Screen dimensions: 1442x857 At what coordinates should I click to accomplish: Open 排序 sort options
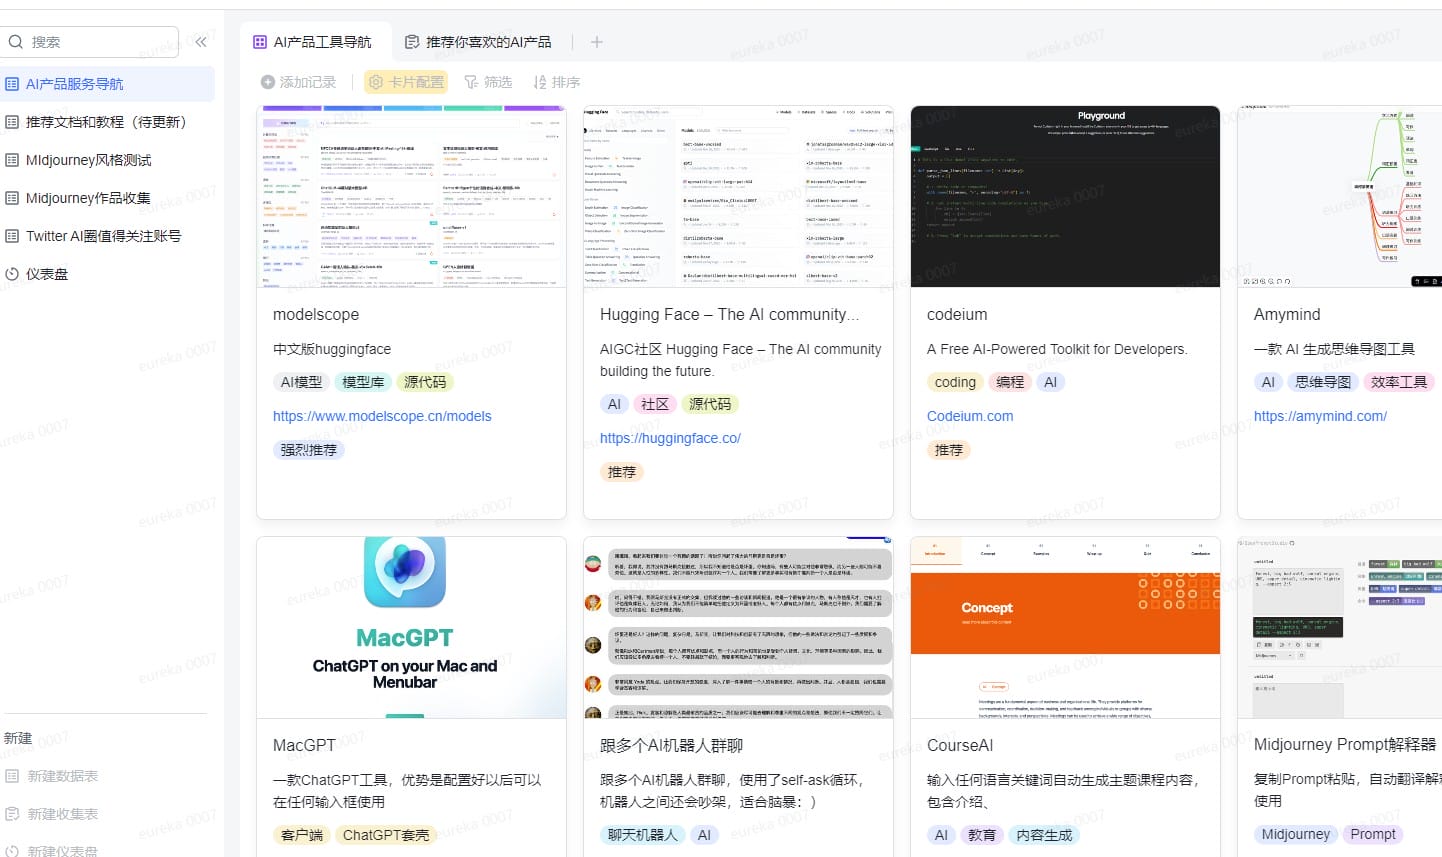[x=556, y=82]
